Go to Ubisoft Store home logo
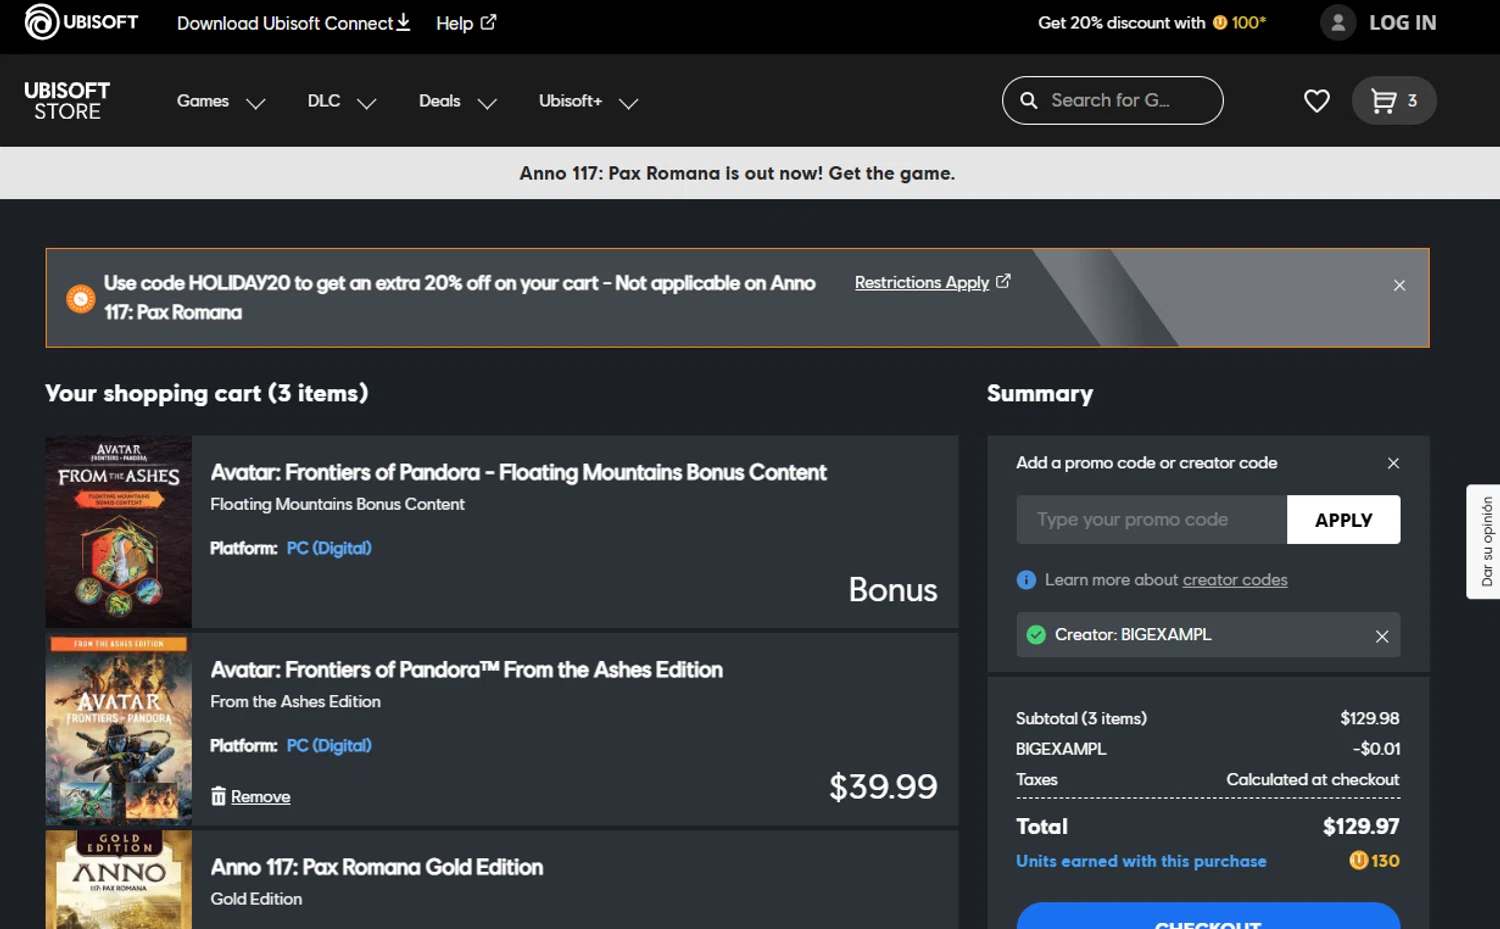Screen dimensions: 1500x929 pyautogui.click(x=67, y=101)
